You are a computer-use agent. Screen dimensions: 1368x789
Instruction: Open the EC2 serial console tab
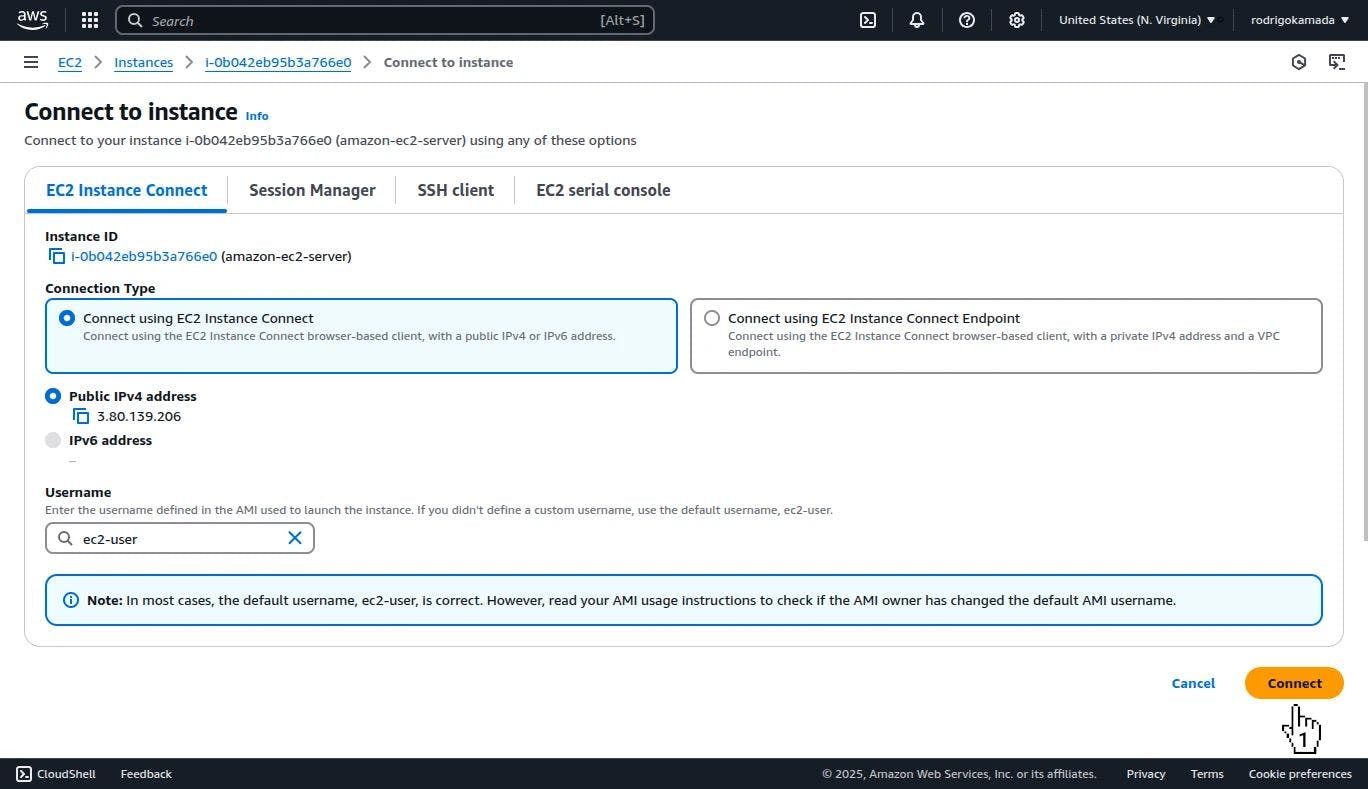[603, 190]
